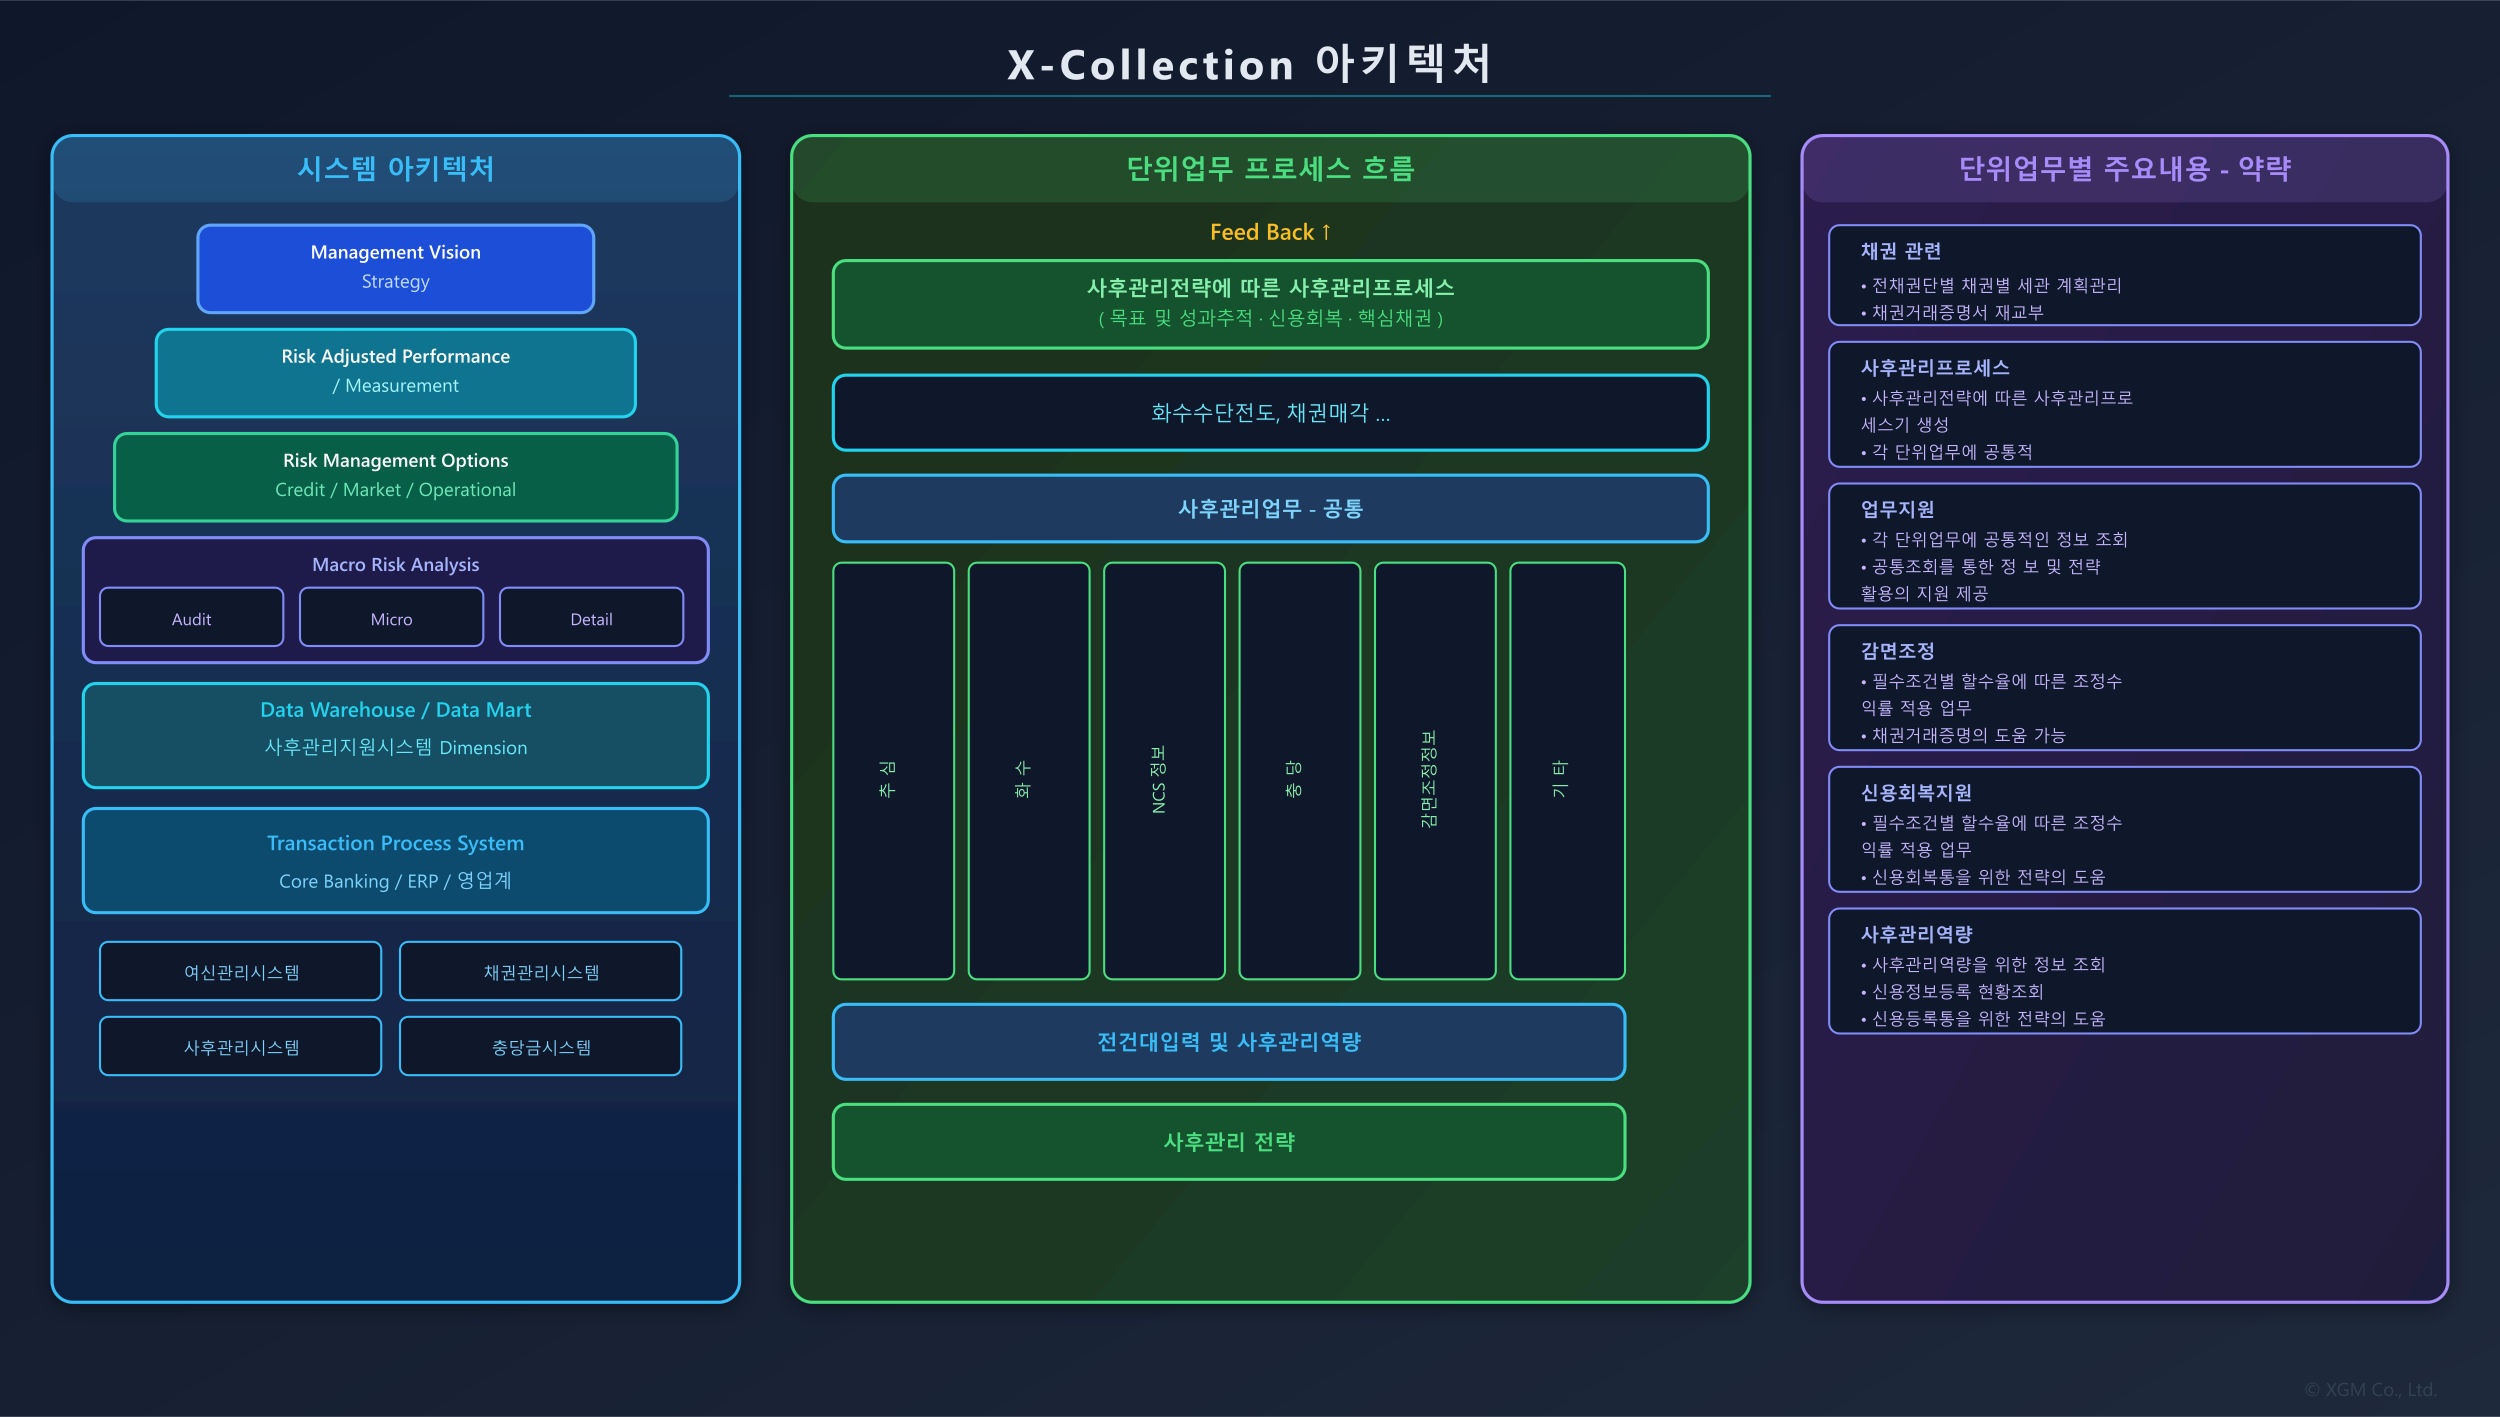2500x1417 pixels.
Task: Select the Micro box
Action: click(x=391, y=618)
